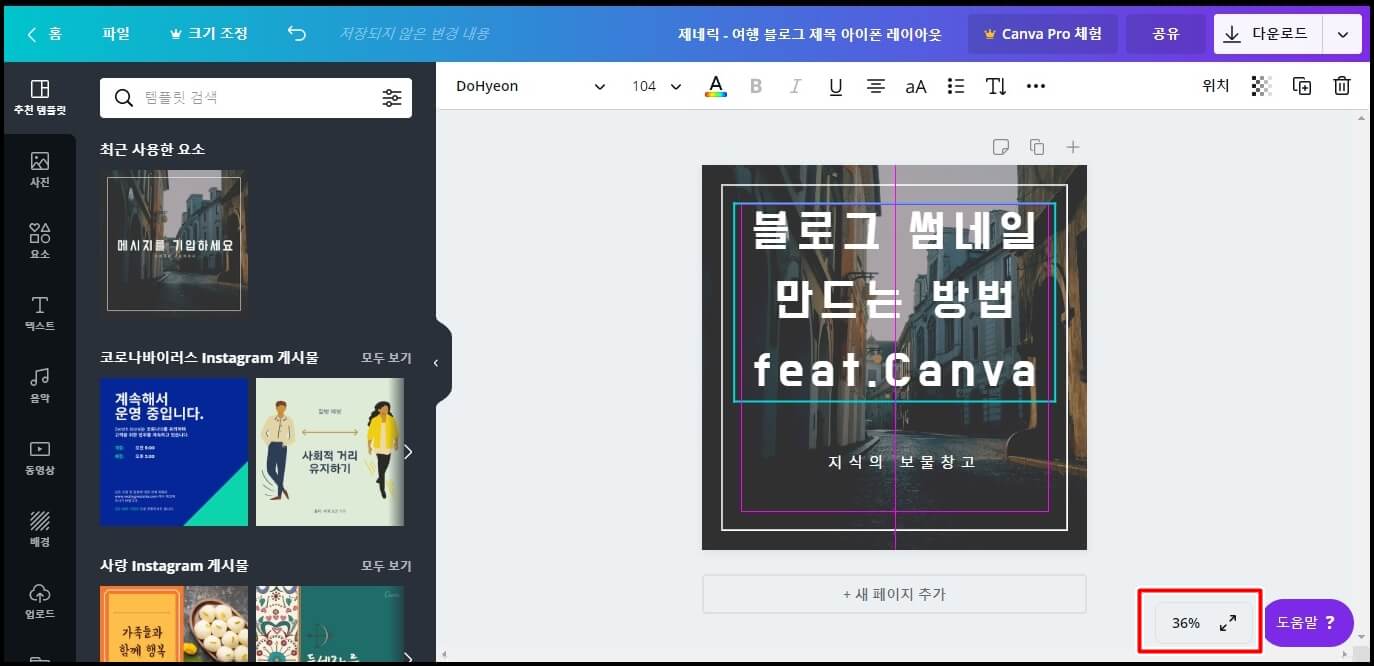
Task: Open 배경 background sidebar tab
Action: [39, 530]
